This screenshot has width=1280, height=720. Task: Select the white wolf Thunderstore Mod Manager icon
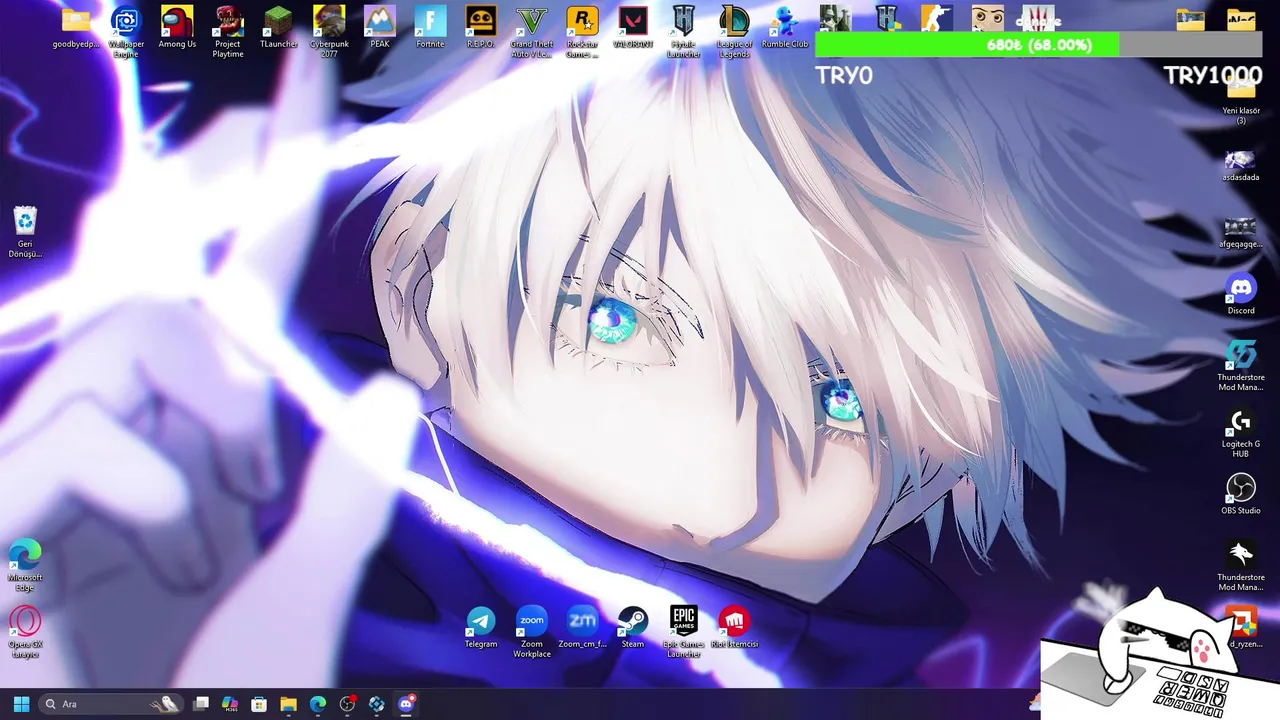pyautogui.click(x=1241, y=554)
